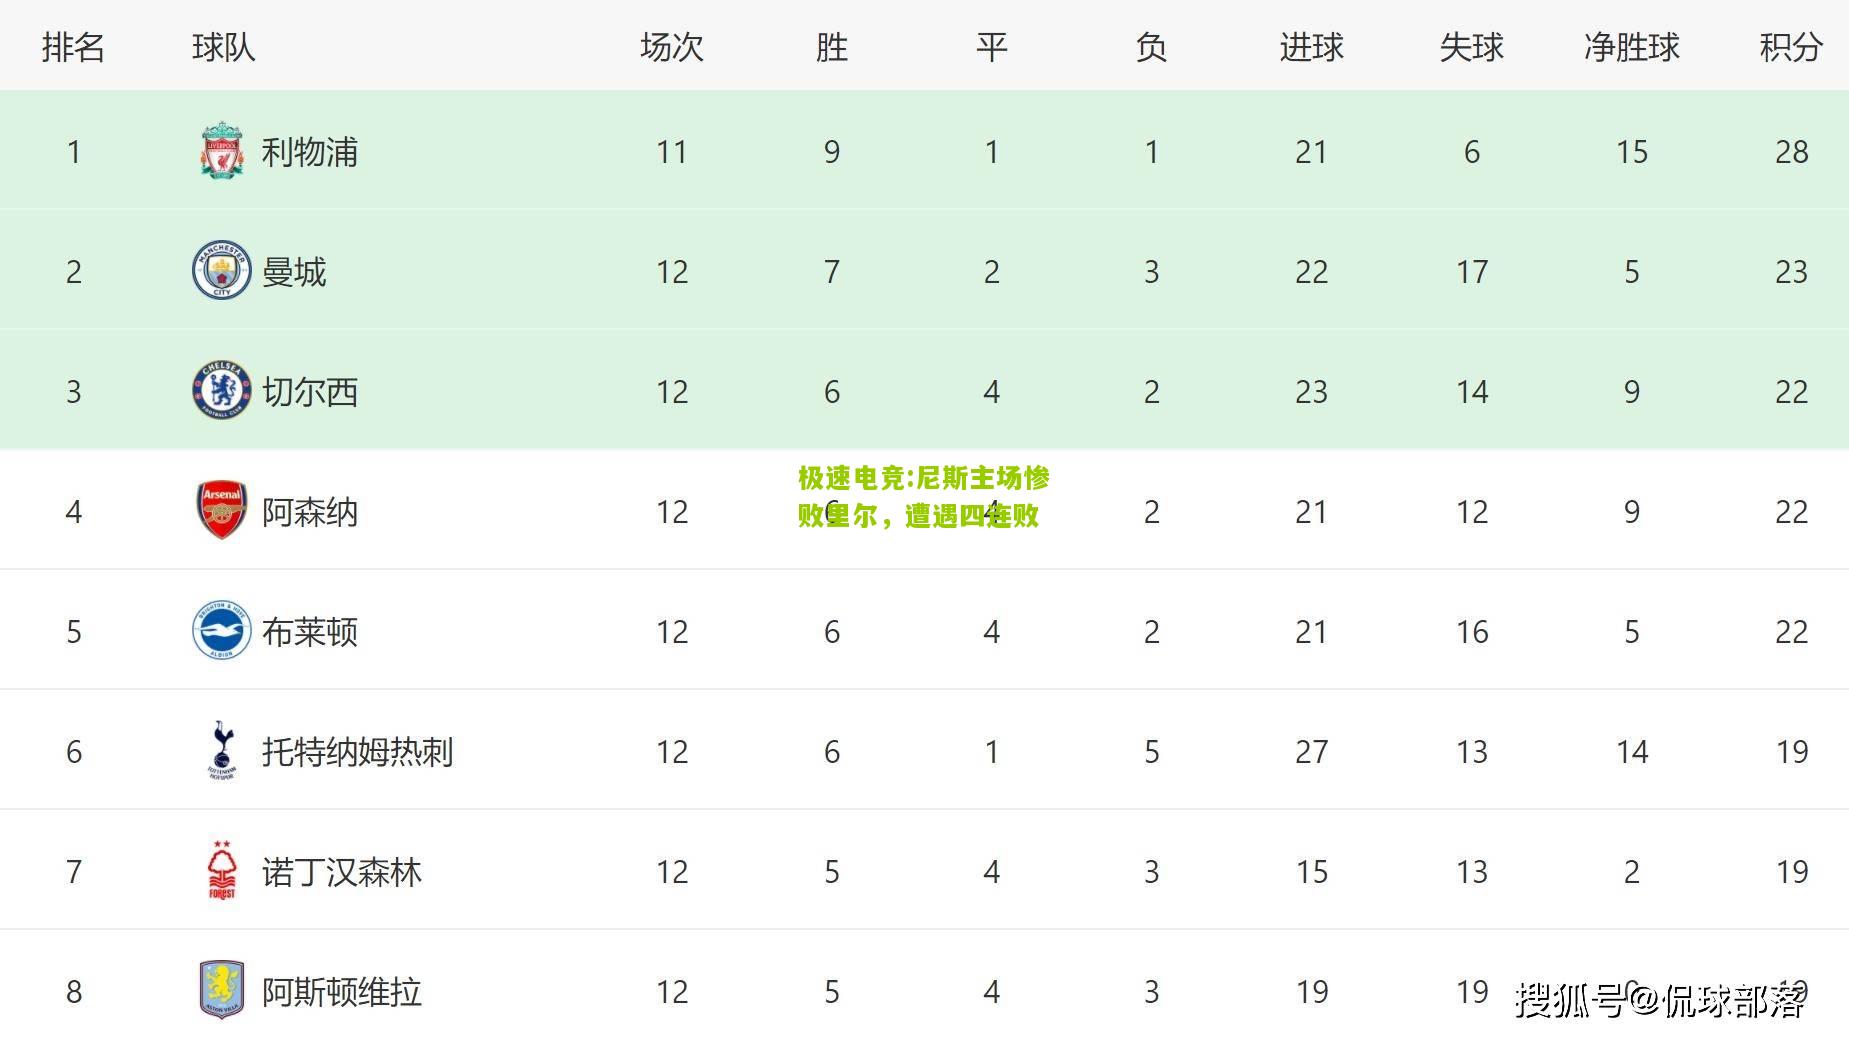Click the Tottenham Hotspur cockerel logo
The image size is (1849, 1040).
tap(222, 750)
